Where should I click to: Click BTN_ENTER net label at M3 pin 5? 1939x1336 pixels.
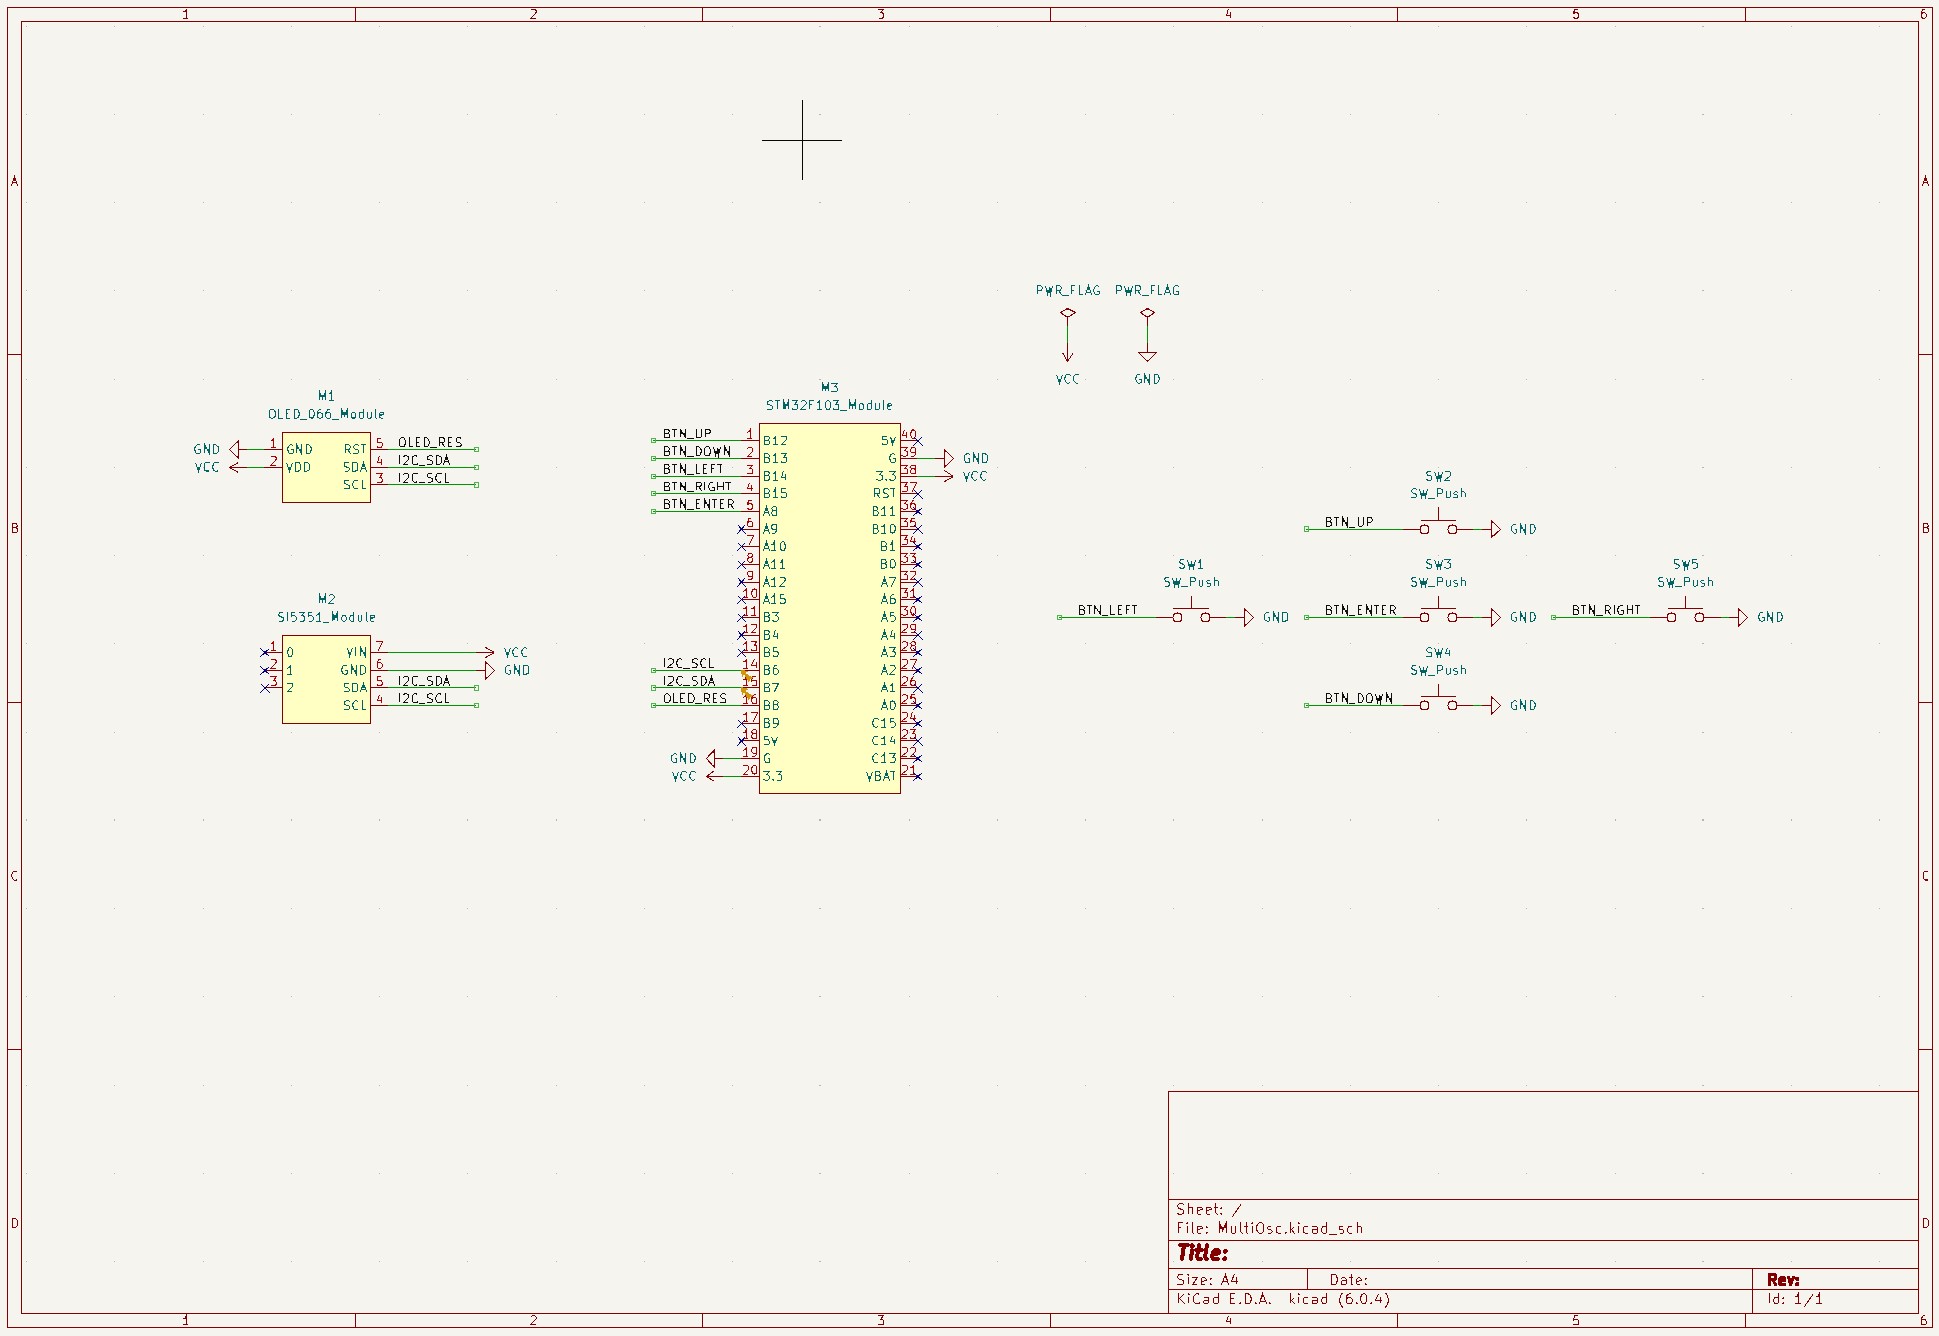pyautogui.click(x=699, y=504)
